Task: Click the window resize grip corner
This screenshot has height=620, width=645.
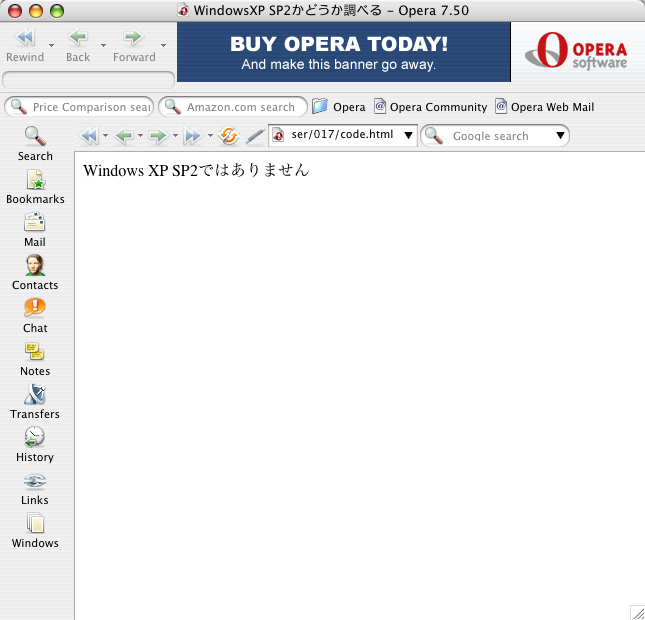Action: click(x=637, y=612)
